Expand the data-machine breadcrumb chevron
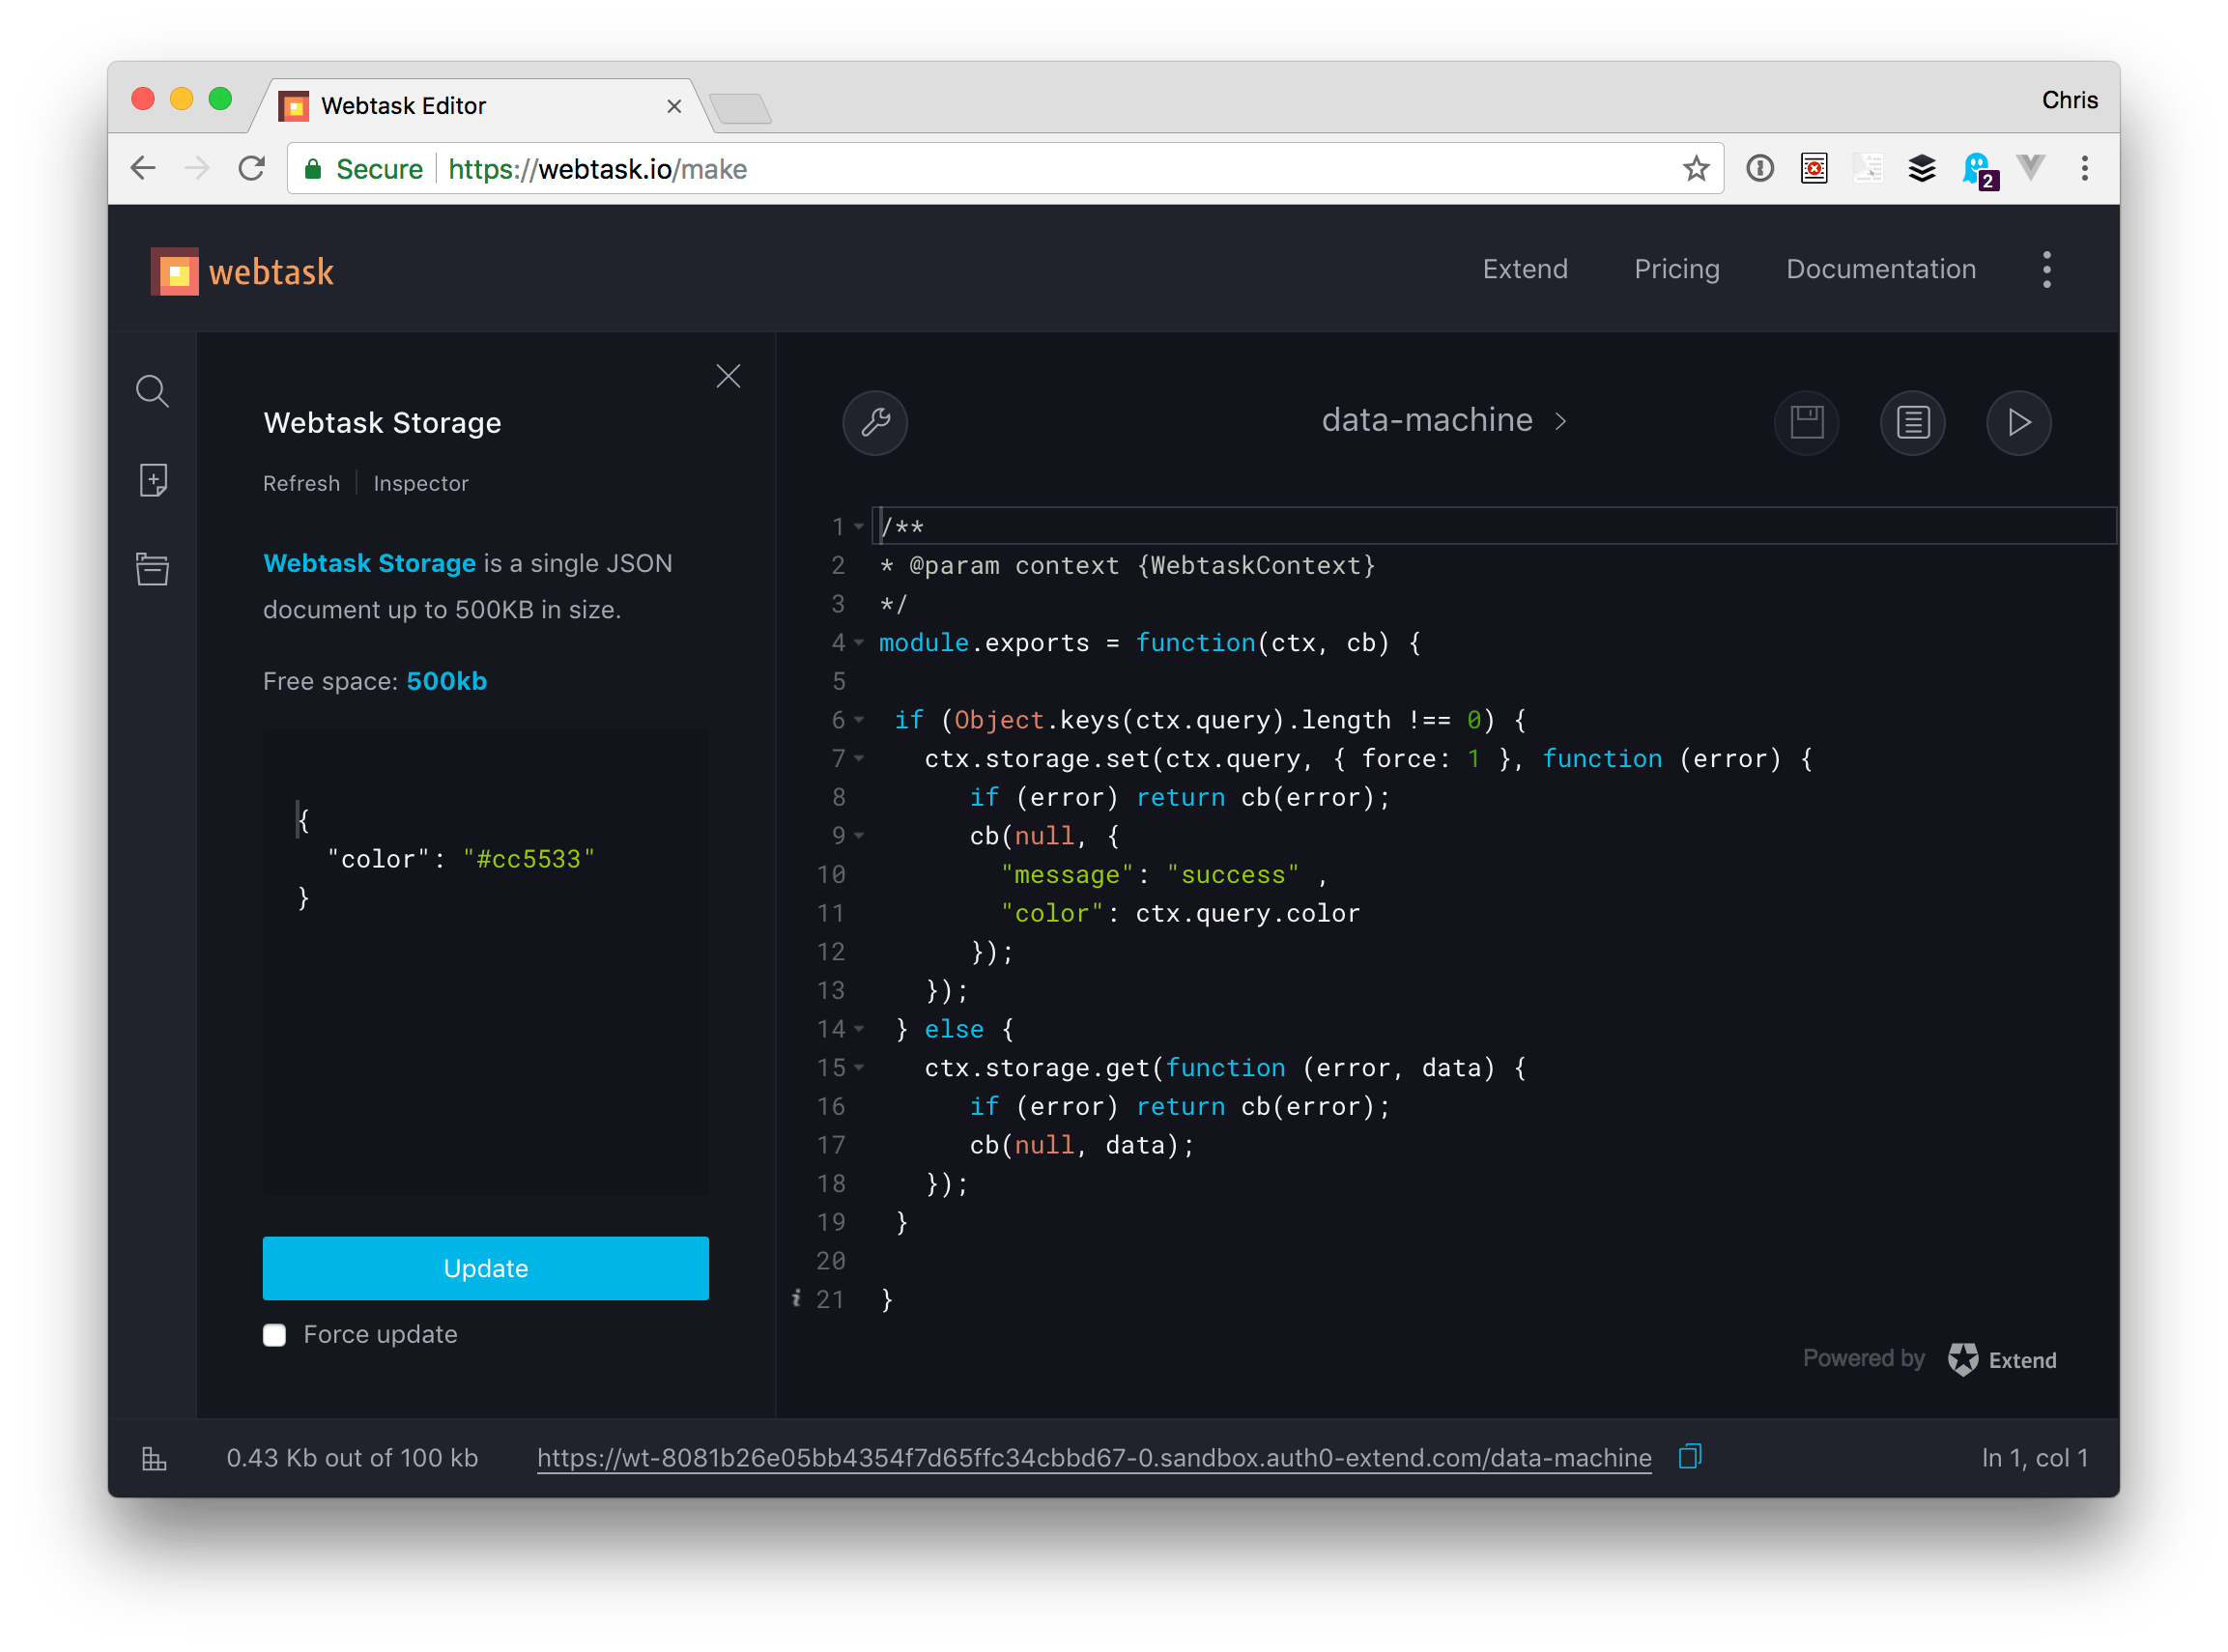2228x1652 pixels. click(1560, 421)
